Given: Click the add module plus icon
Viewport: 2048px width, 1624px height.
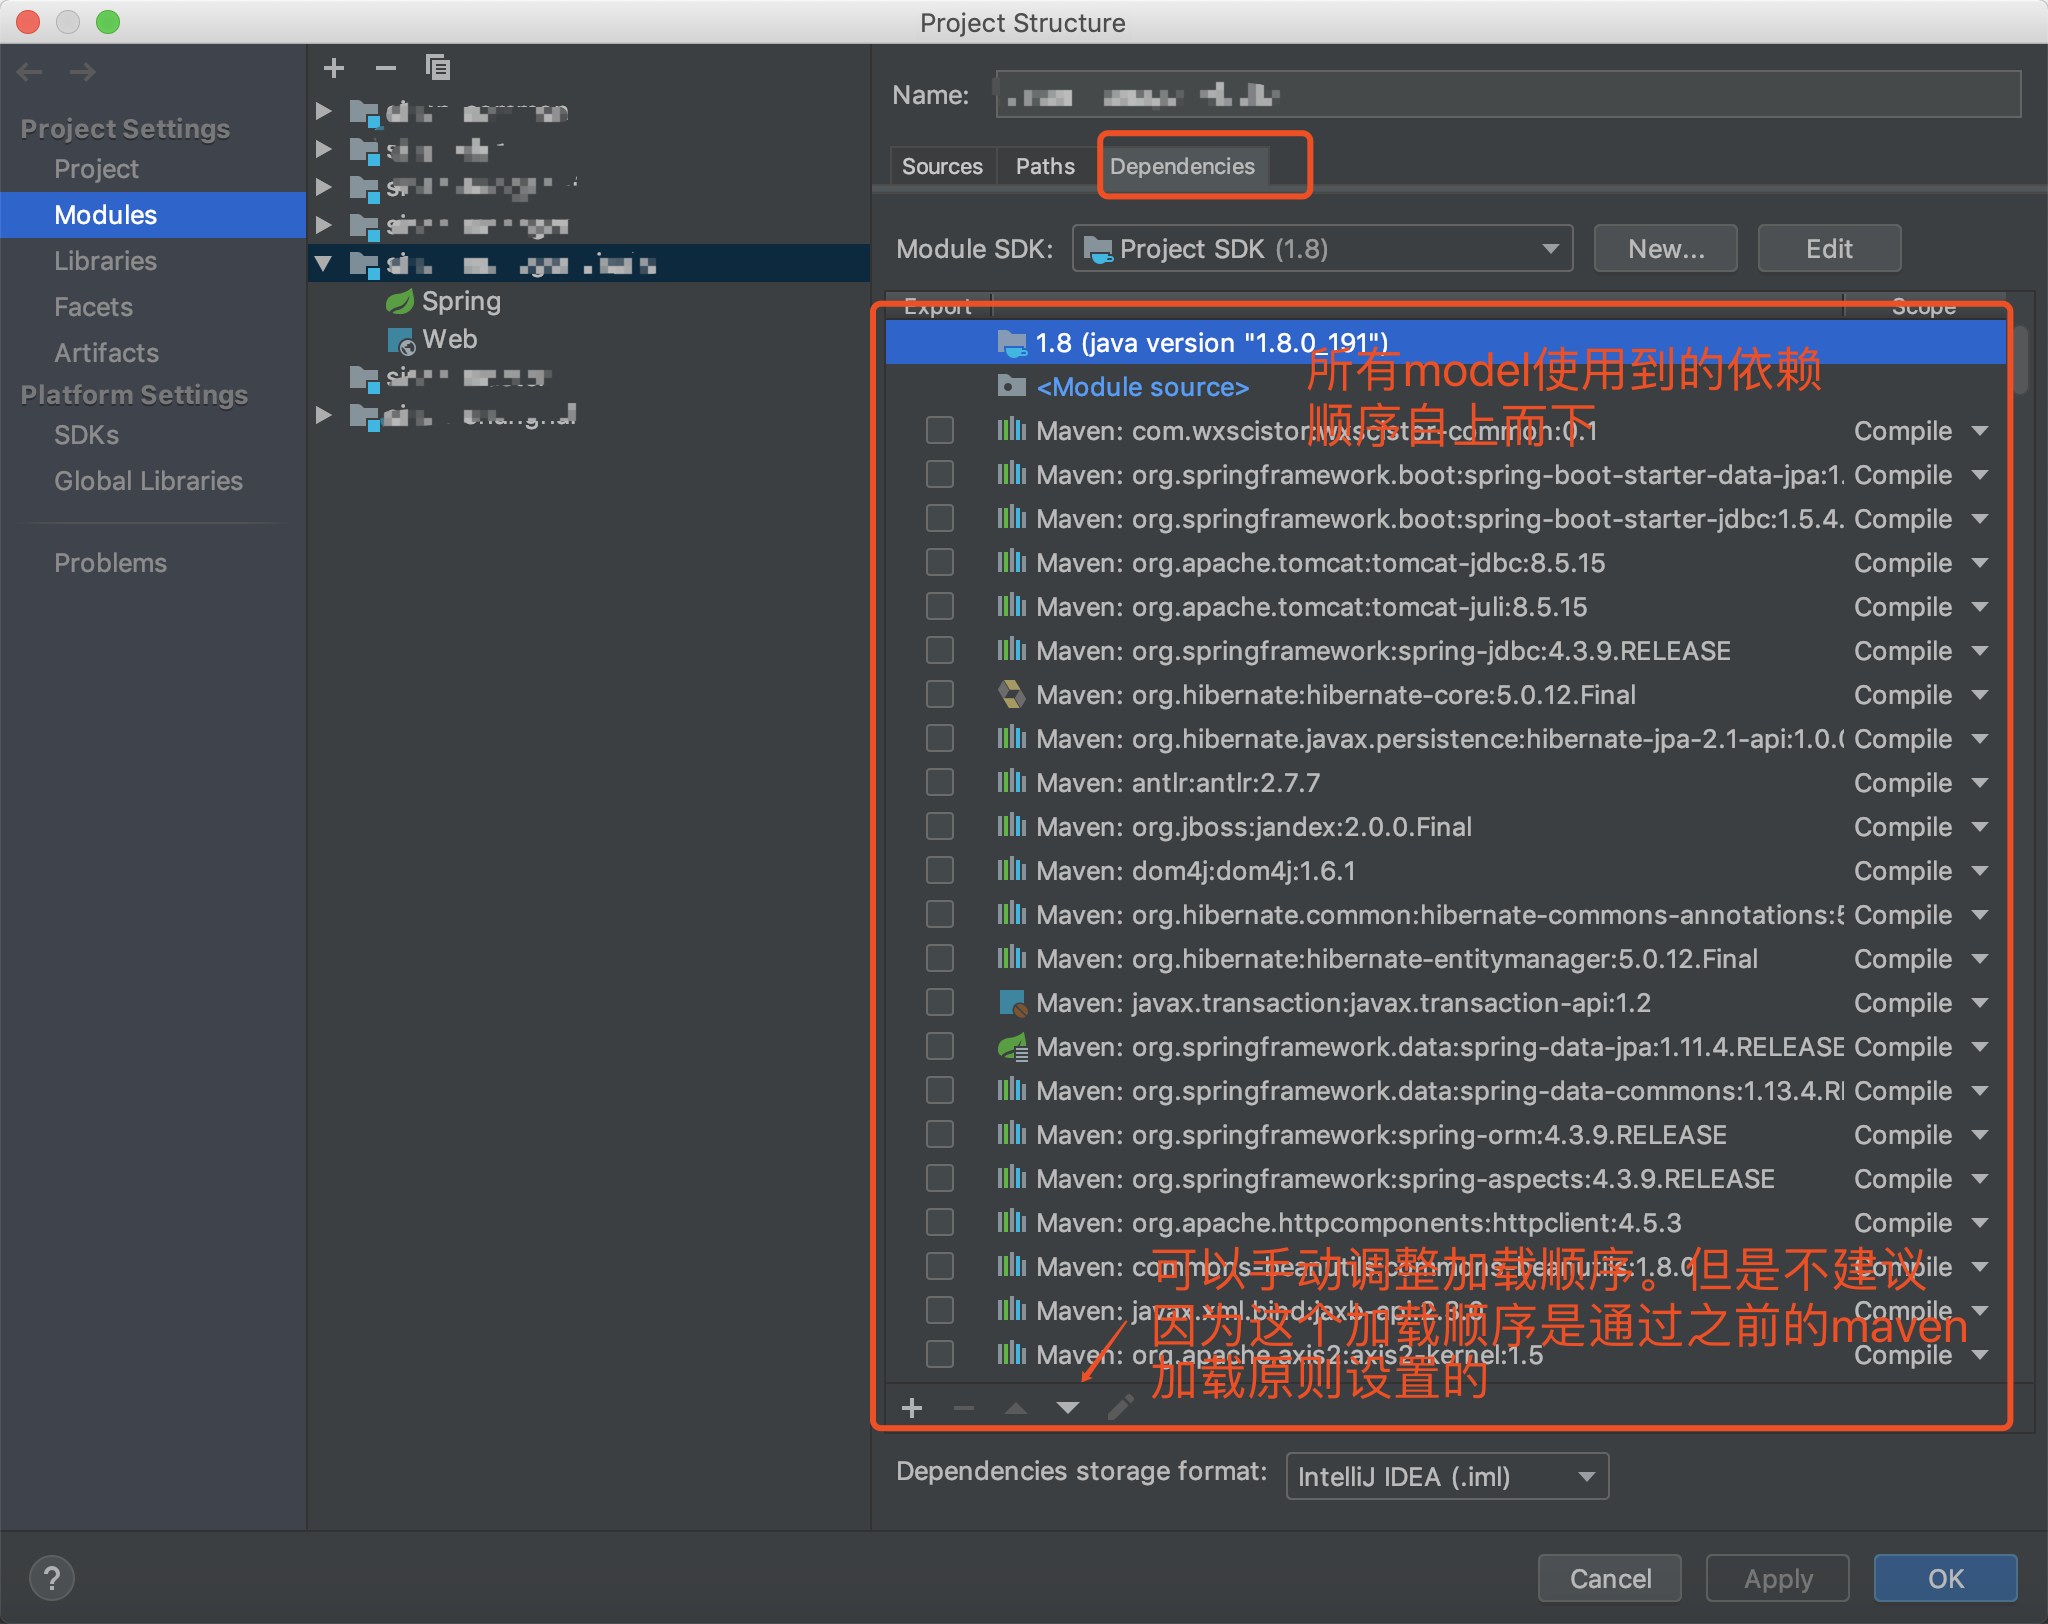Looking at the screenshot, I should [334, 68].
